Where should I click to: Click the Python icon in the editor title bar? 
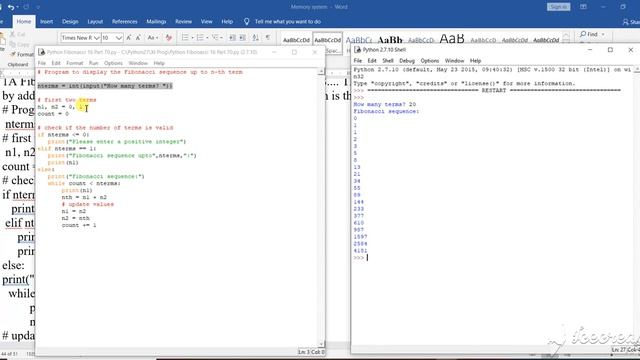pos(41,52)
